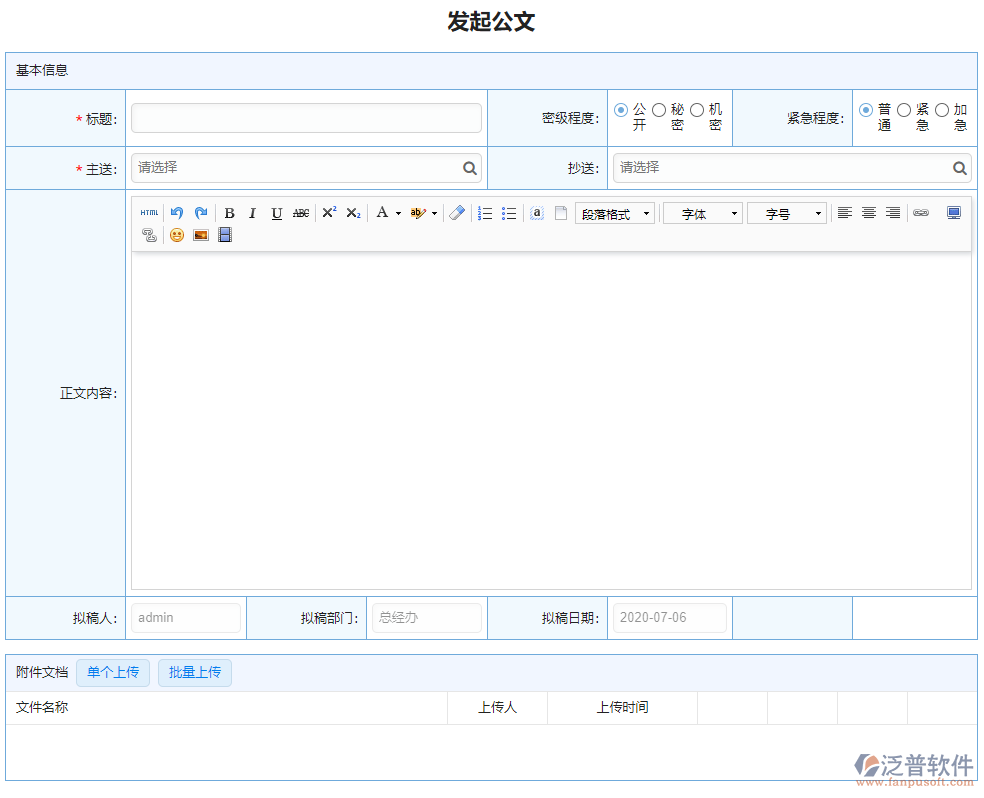Click the undo arrow icon
984x798 pixels.
coord(177,213)
